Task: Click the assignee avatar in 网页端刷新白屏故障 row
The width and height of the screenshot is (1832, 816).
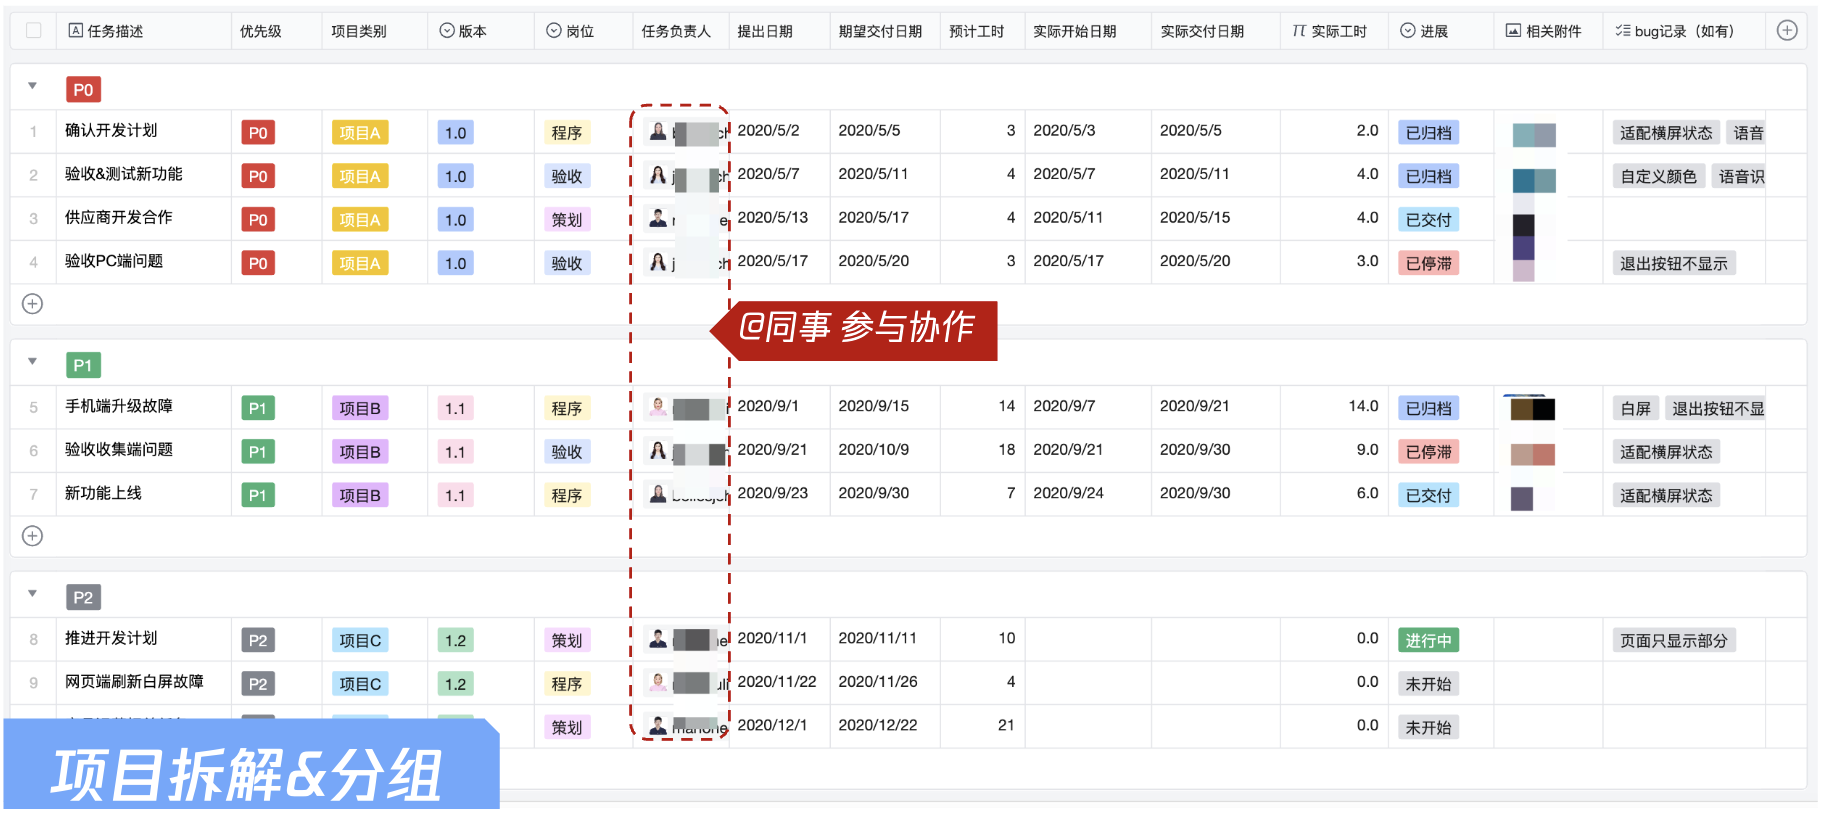Action: [658, 683]
